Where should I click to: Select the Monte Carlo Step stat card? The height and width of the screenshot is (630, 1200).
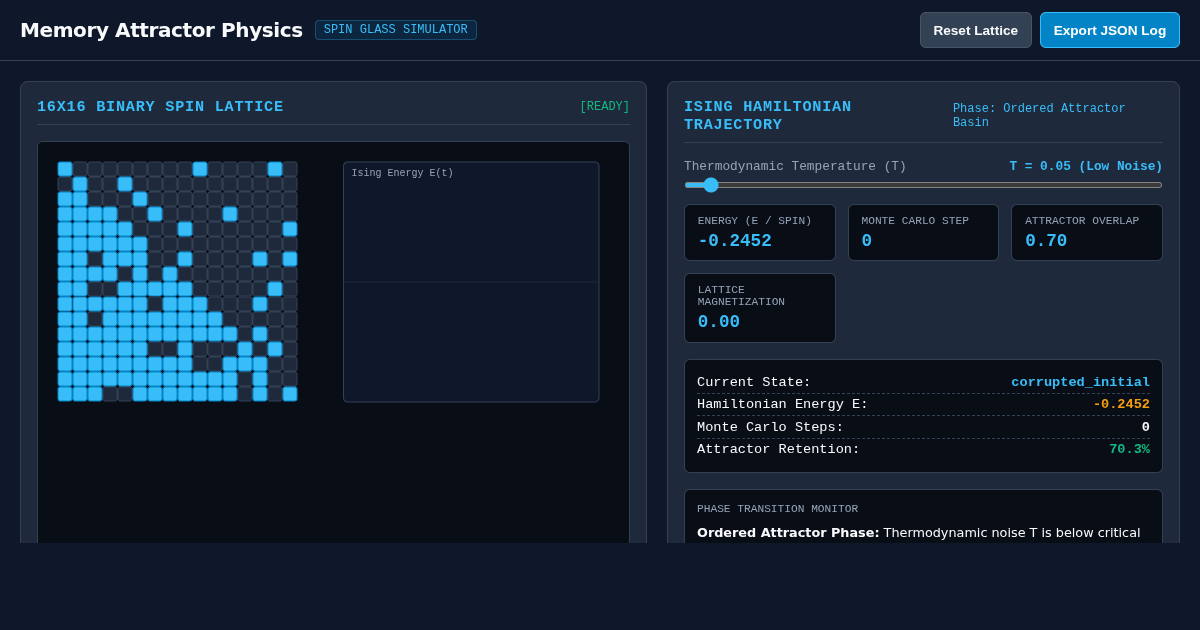[x=923, y=232]
